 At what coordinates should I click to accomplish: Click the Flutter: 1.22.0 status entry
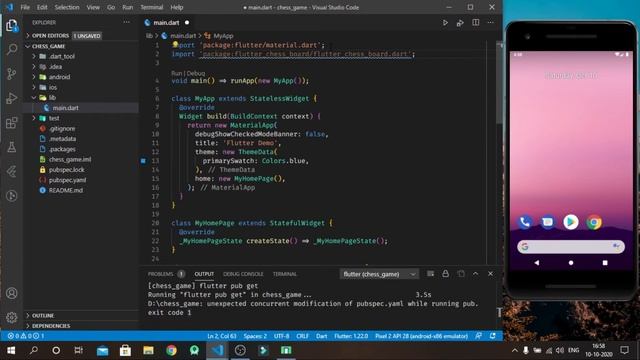tap(351, 336)
